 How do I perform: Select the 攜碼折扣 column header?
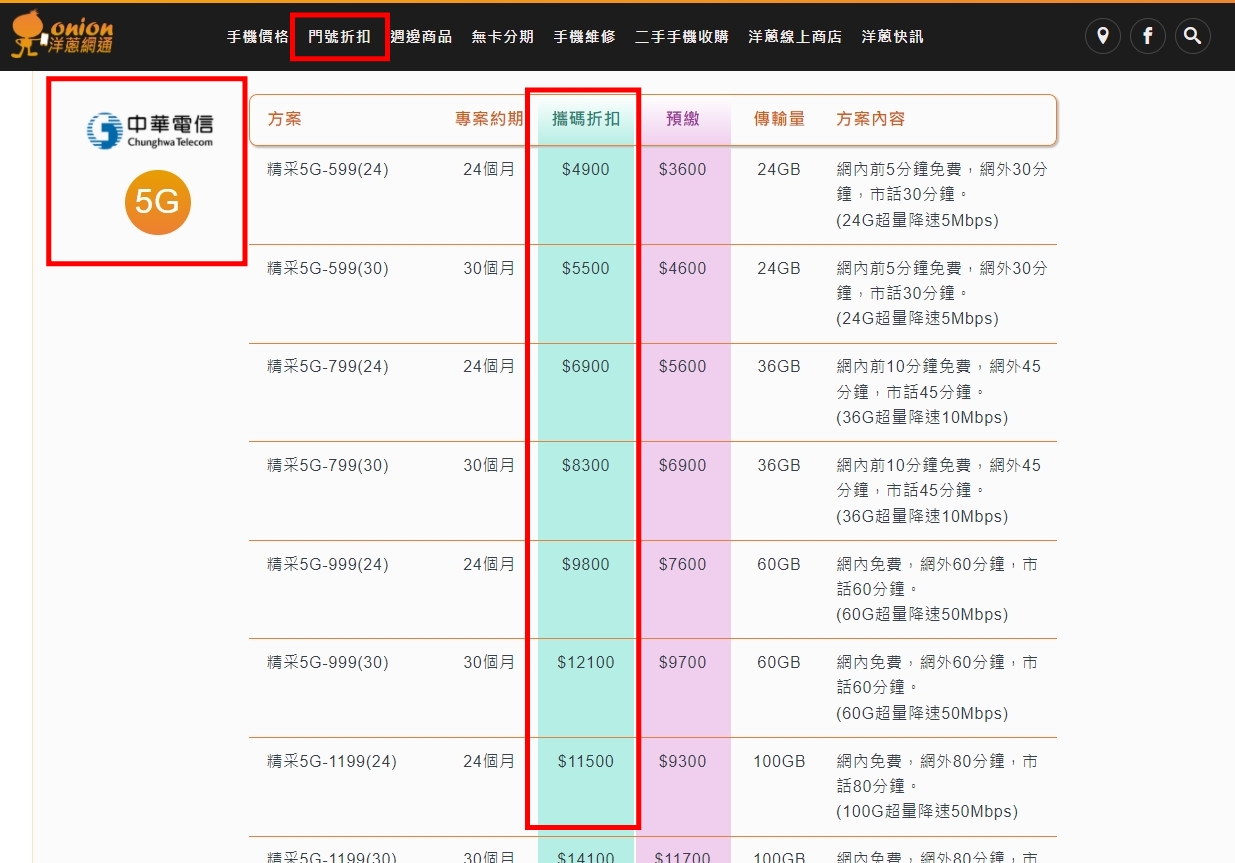pos(586,119)
